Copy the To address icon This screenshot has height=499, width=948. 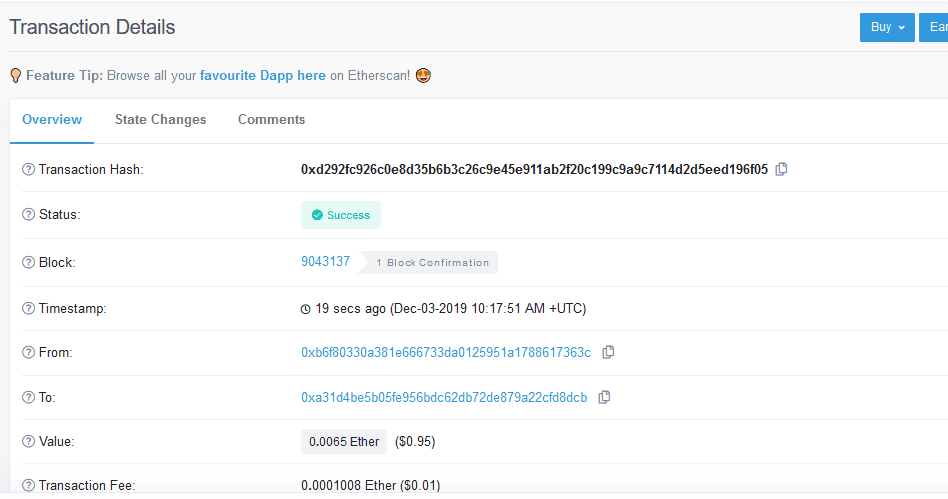coord(604,397)
